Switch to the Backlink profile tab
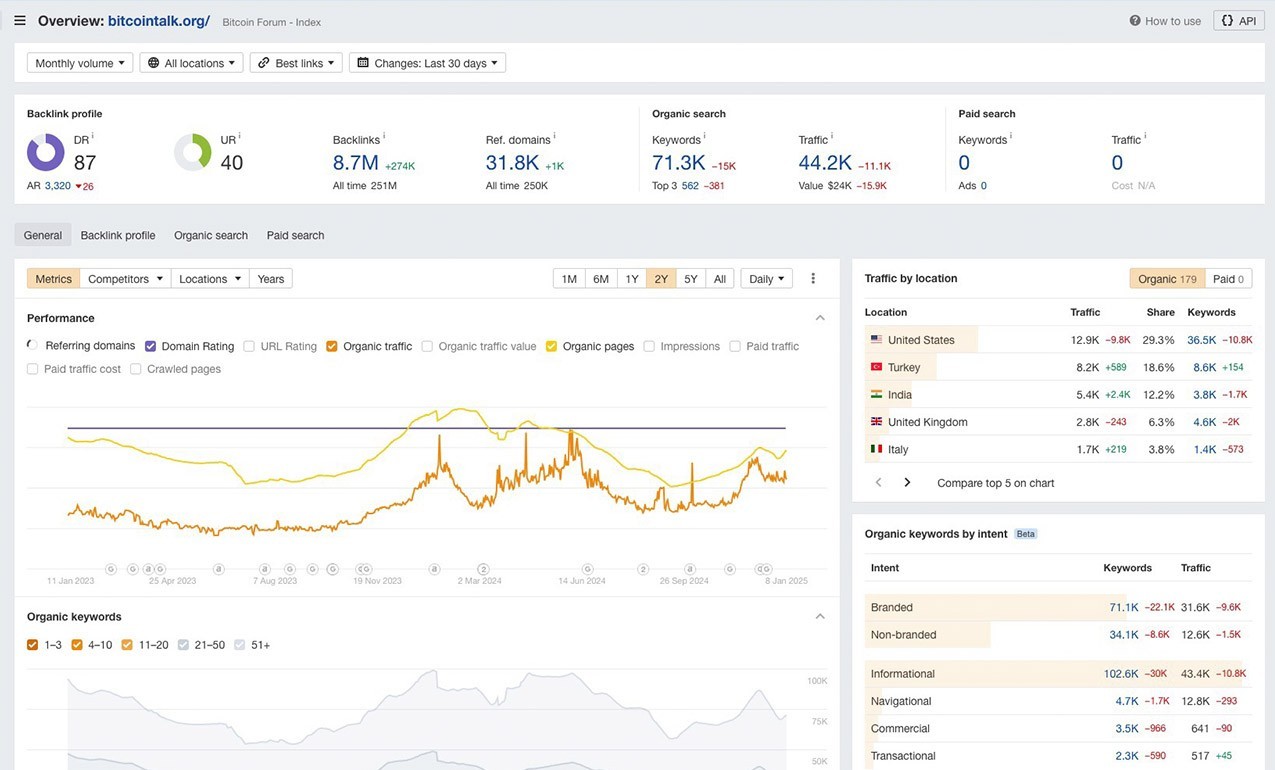Image resolution: width=1275 pixels, height=770 pixels. pos(118,235)
